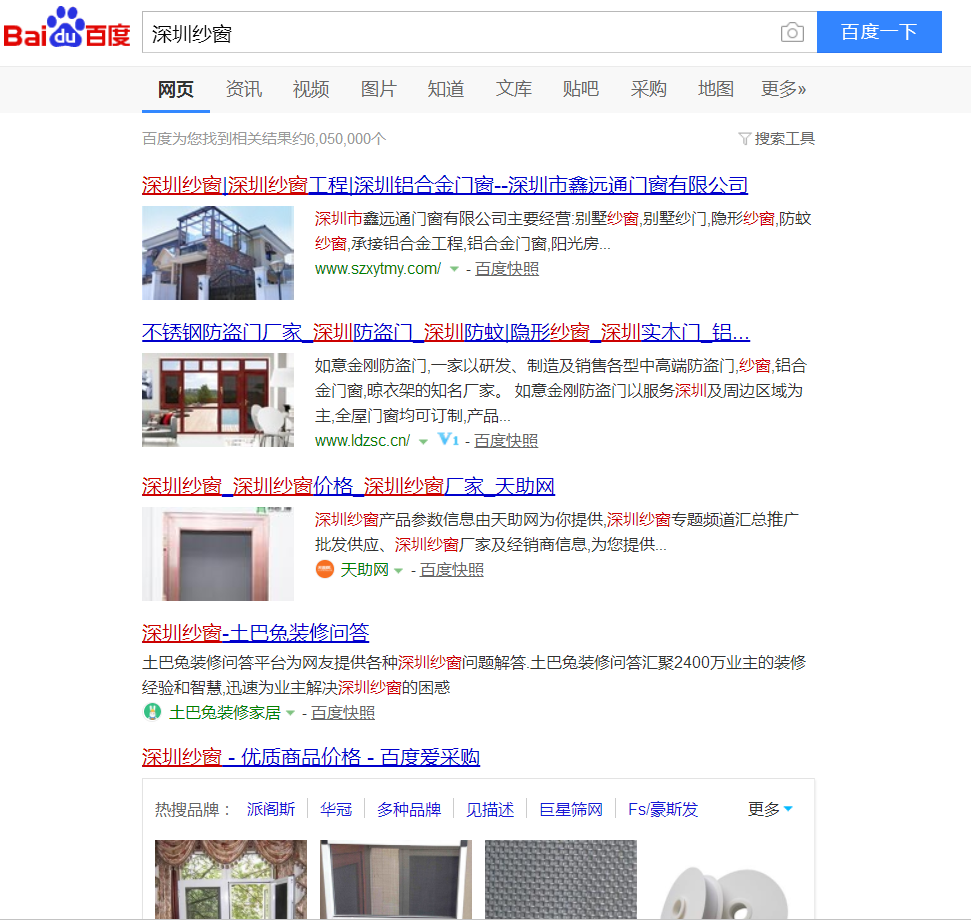The height and width of the screenshot is (921, 971).
Task: Click the 天助网 source link
Action: 364,570
